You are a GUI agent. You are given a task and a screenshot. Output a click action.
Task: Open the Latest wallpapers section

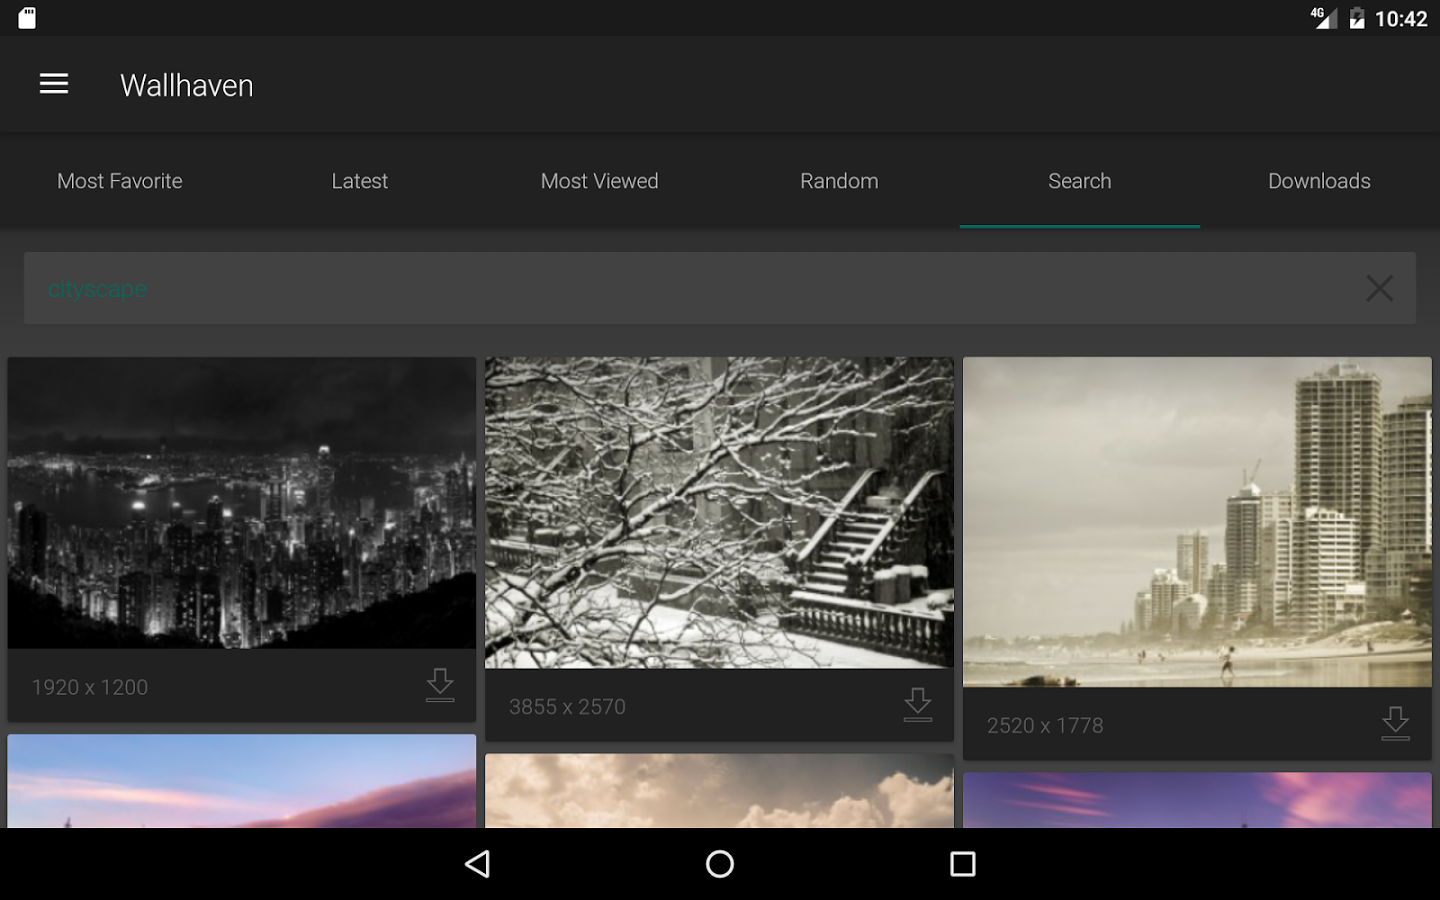click(359, 181)
